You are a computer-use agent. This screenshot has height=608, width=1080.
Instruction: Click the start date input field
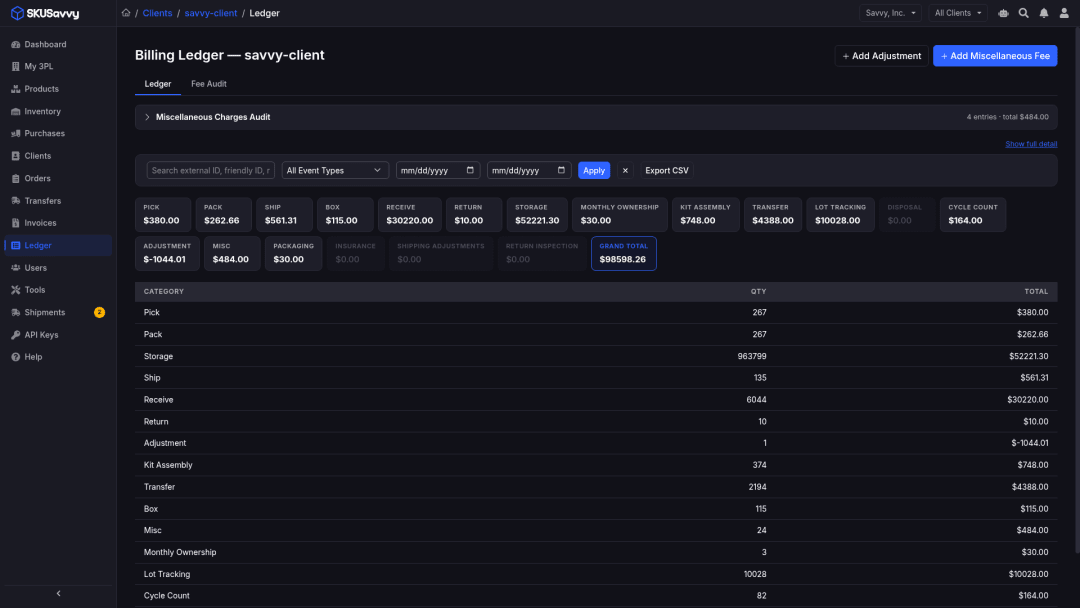(437, 170)
